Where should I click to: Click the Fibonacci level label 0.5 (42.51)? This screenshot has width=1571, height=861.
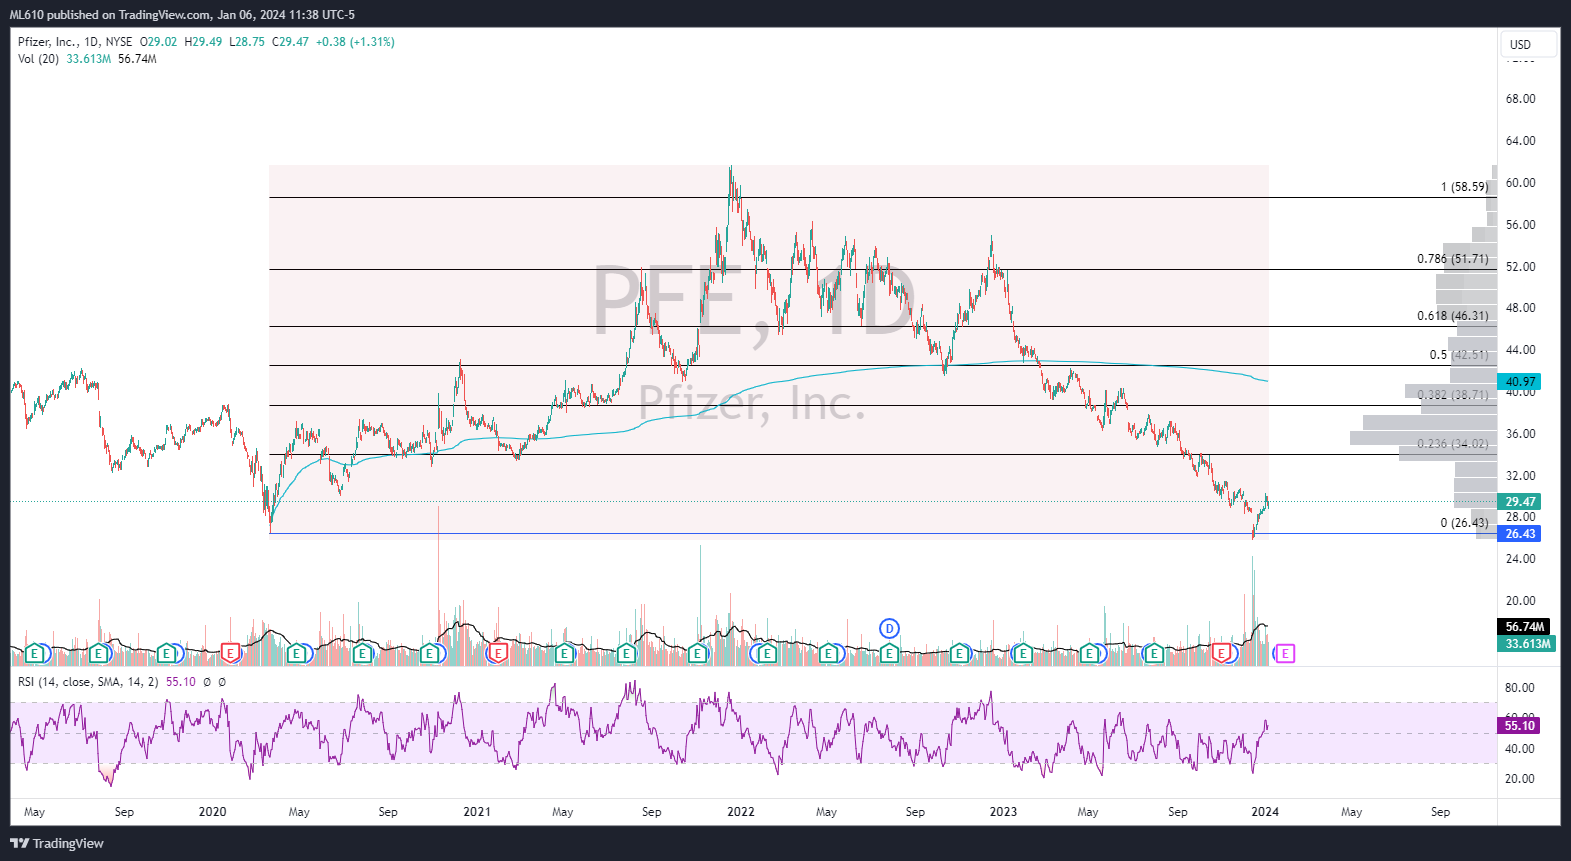click(1458, 355)
